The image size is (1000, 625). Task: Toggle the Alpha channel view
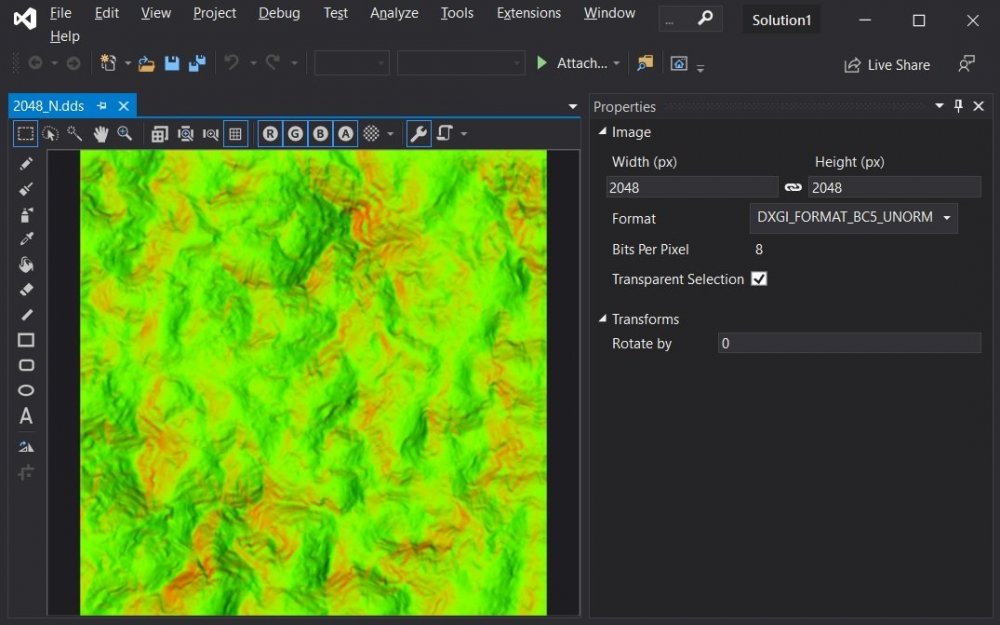[x=345, y=133]
